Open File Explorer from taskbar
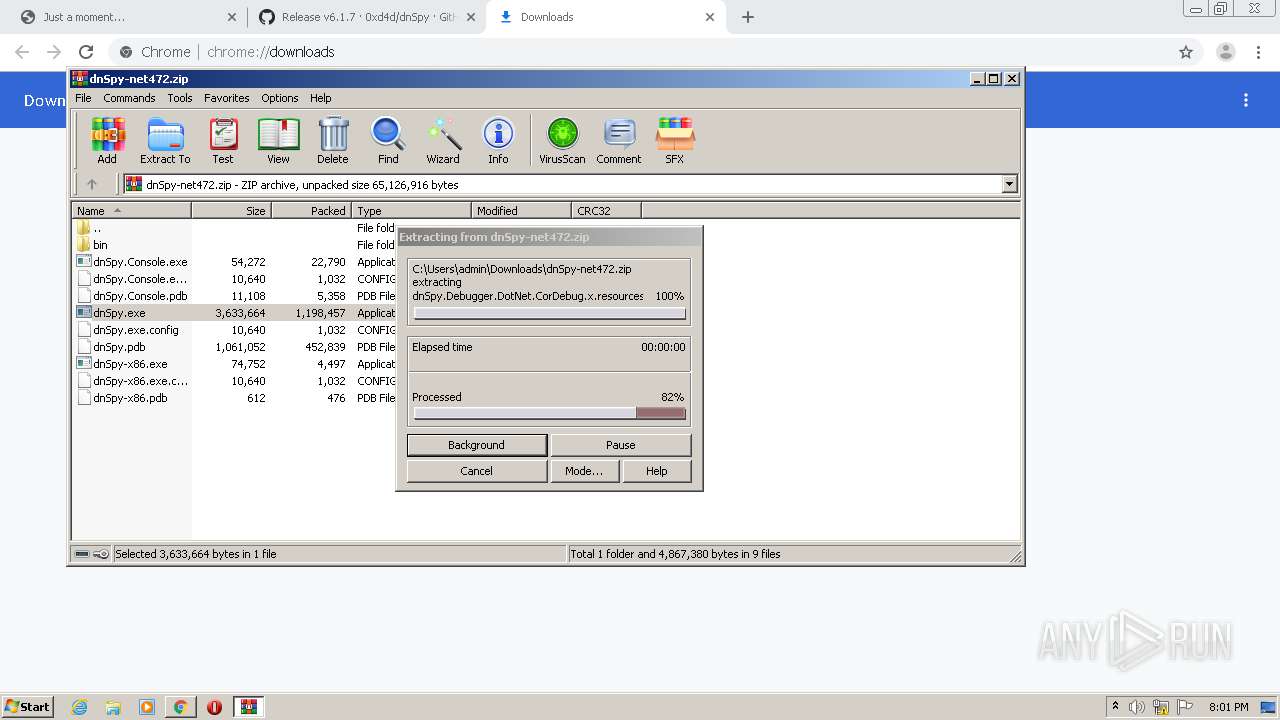 113,707
